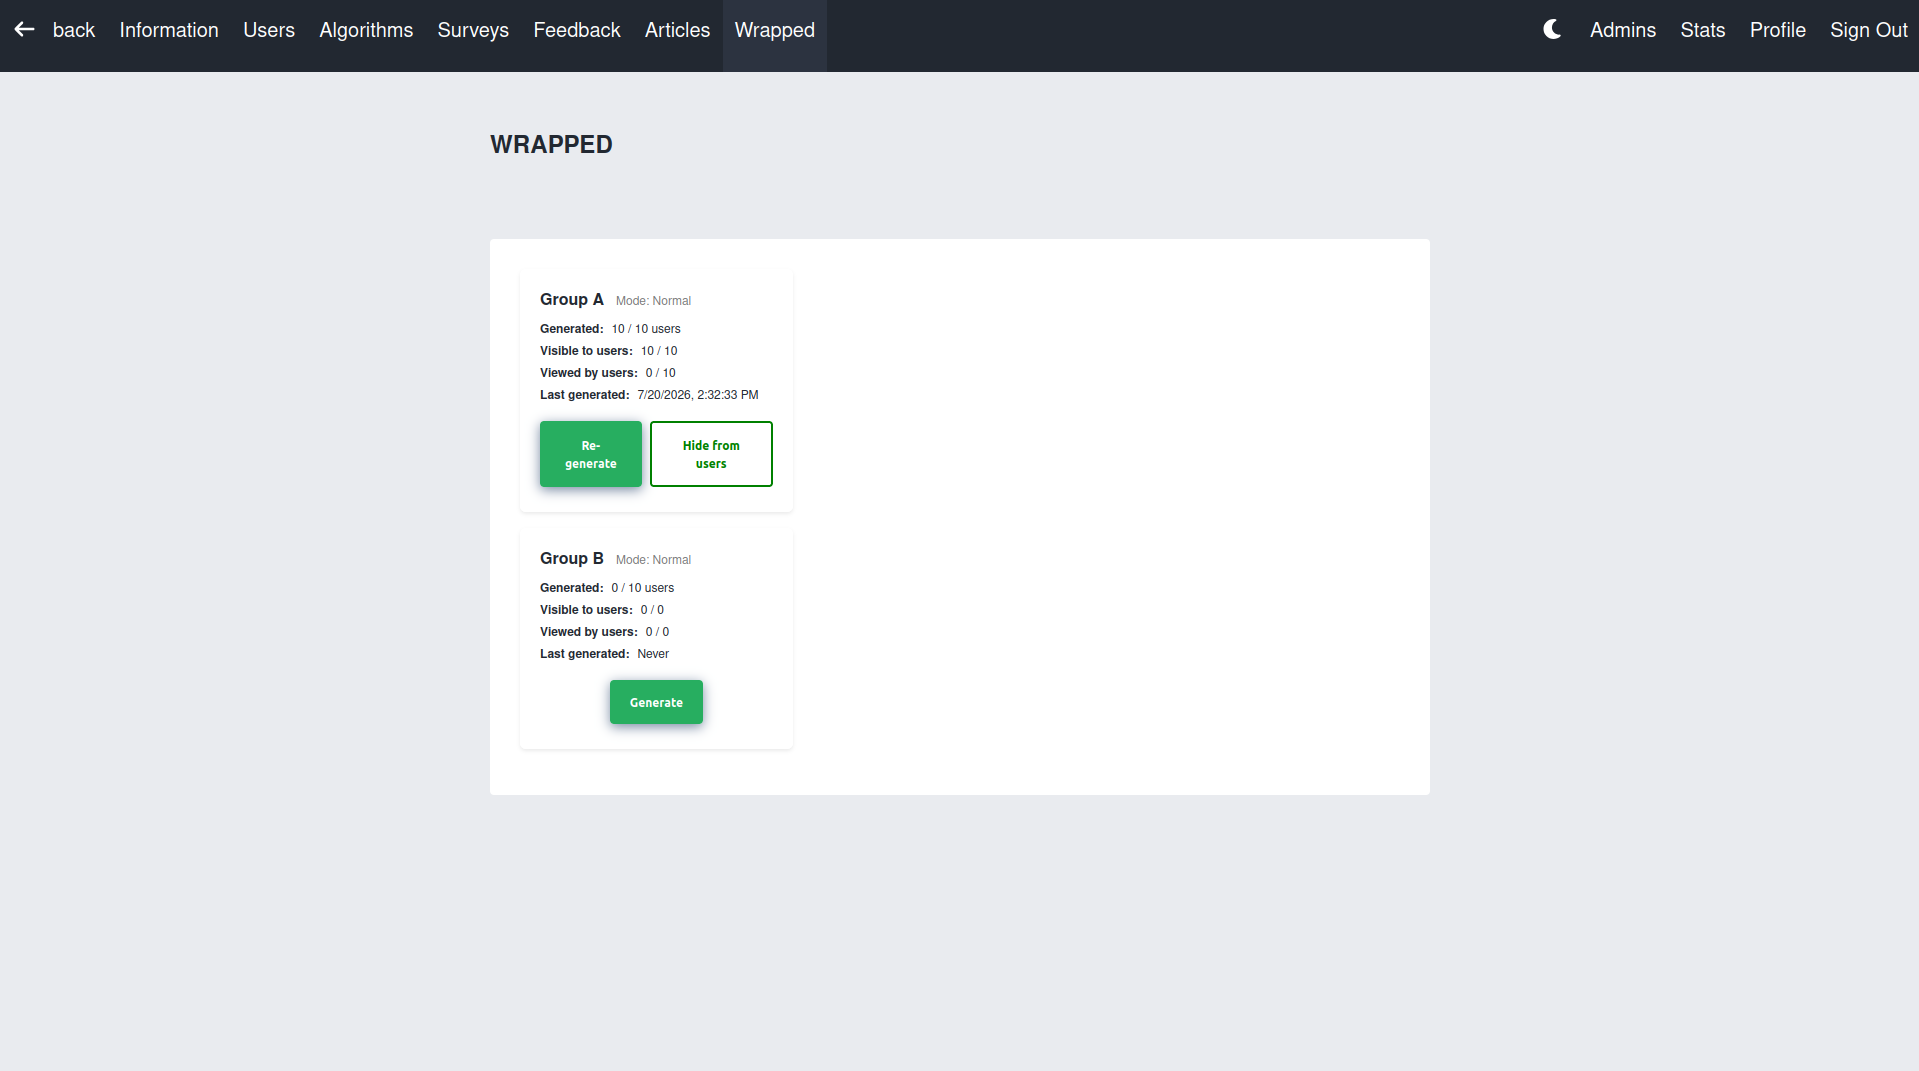The width and height of the screenshot is (1919, 1071).
Task: Toggle dark mode moon icon
Action: tap(1552, 30)
